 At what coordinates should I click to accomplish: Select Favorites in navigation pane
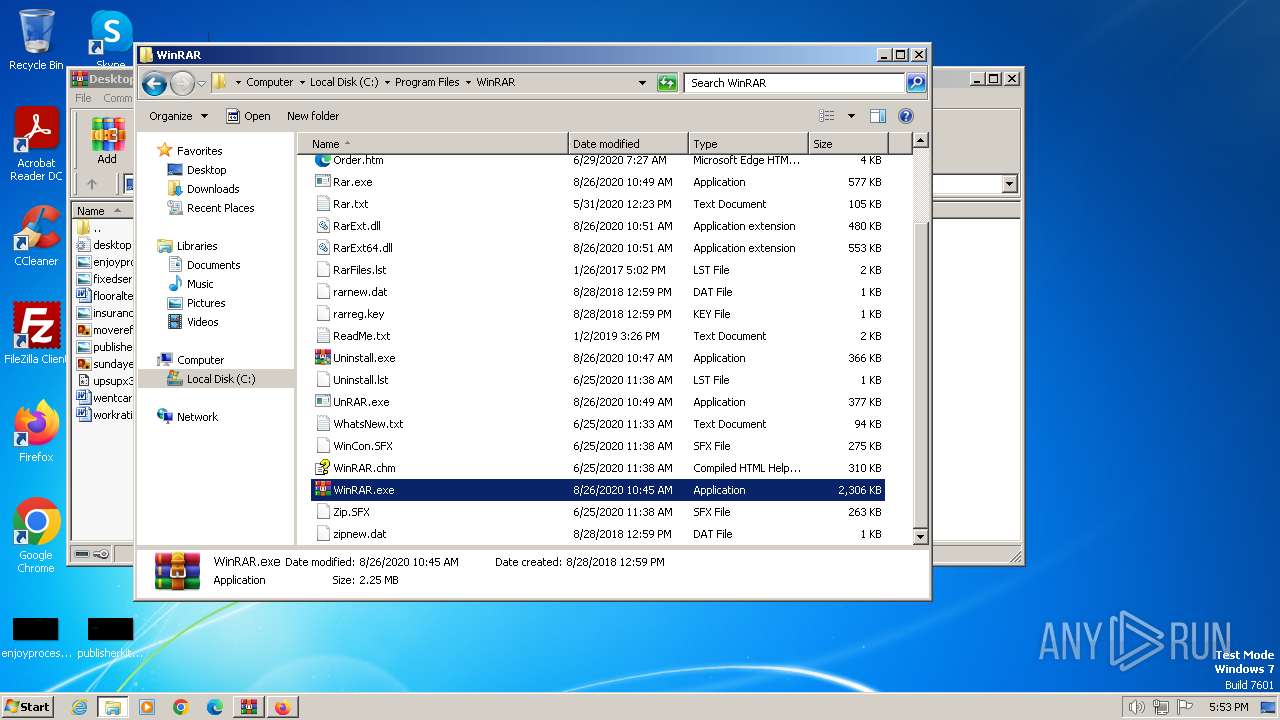click(x=199, y=151)
